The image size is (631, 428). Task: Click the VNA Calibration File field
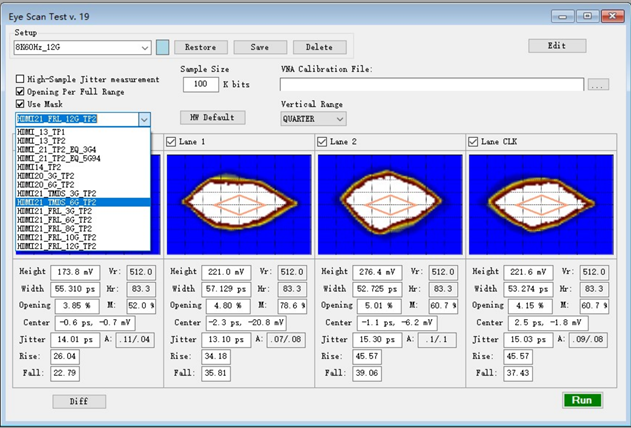[x=432, y=84]
